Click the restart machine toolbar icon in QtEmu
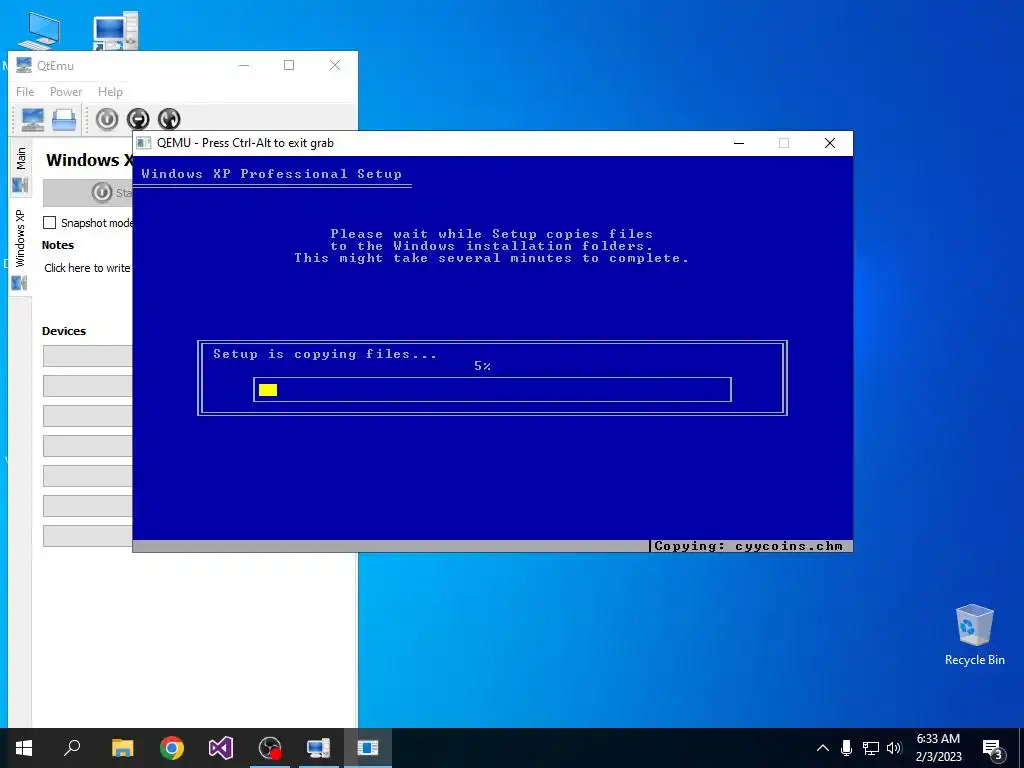This screenshot has height=768, width=1024. click(169, 119)
